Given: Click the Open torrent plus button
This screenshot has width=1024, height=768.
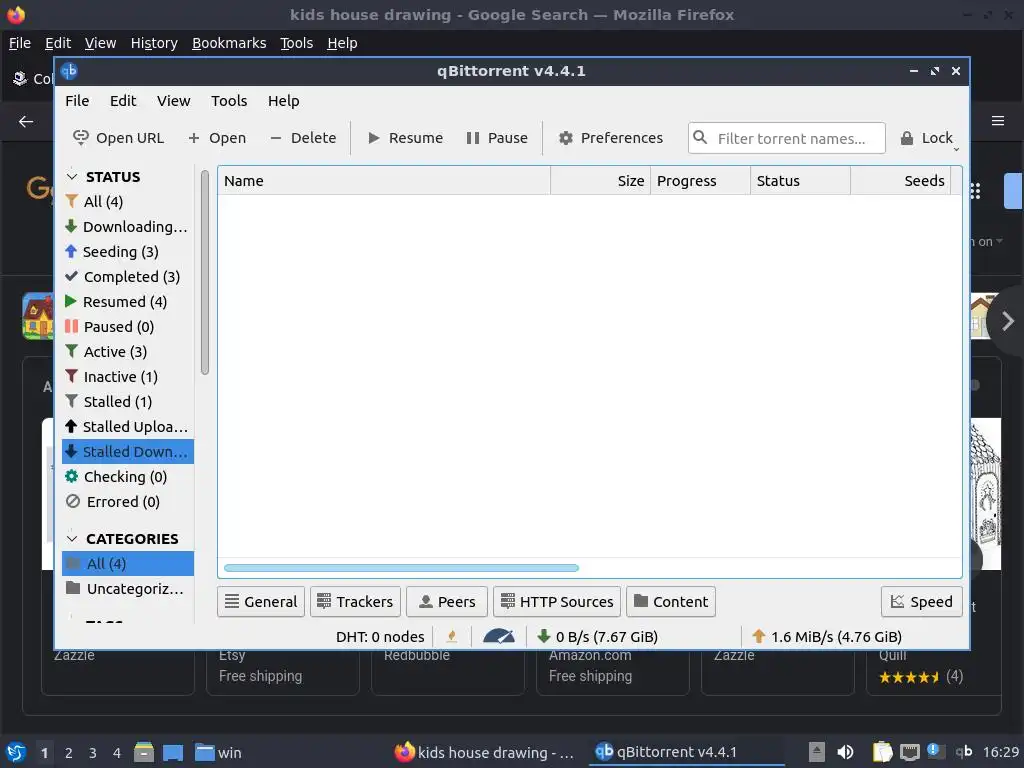Looking at the screenshot, I should click(217, 138).
